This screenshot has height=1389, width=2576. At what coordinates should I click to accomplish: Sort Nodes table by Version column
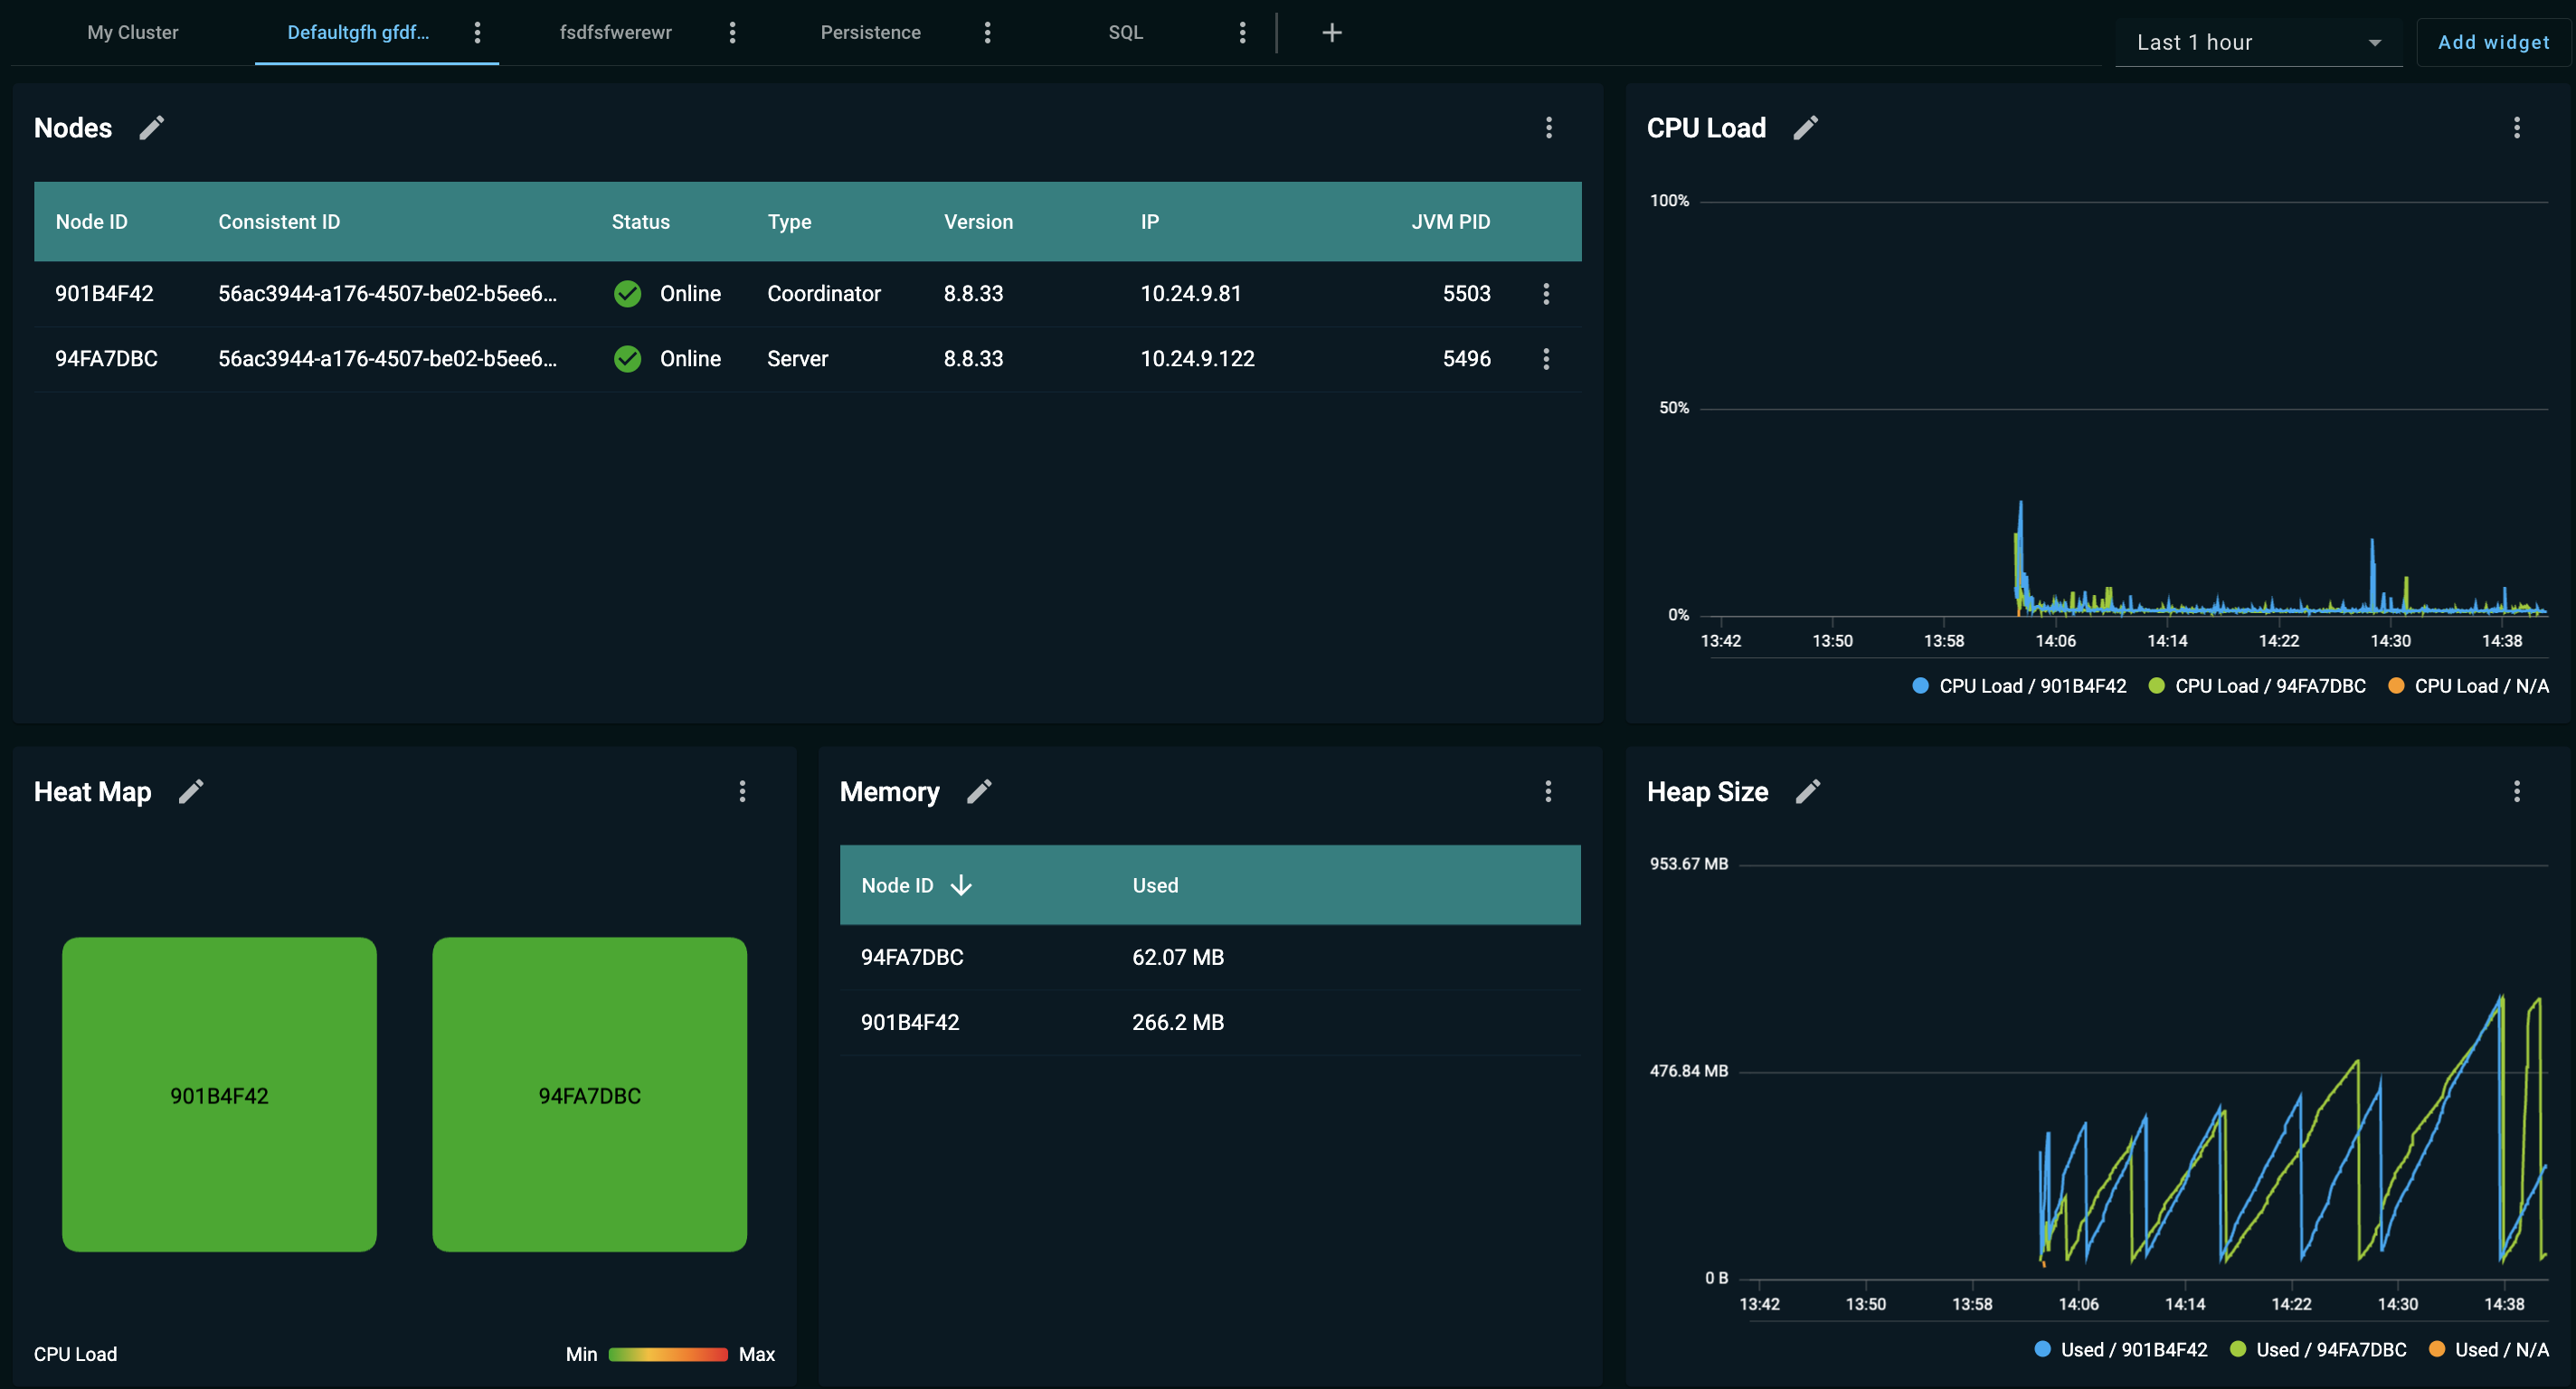coord(978,222)
